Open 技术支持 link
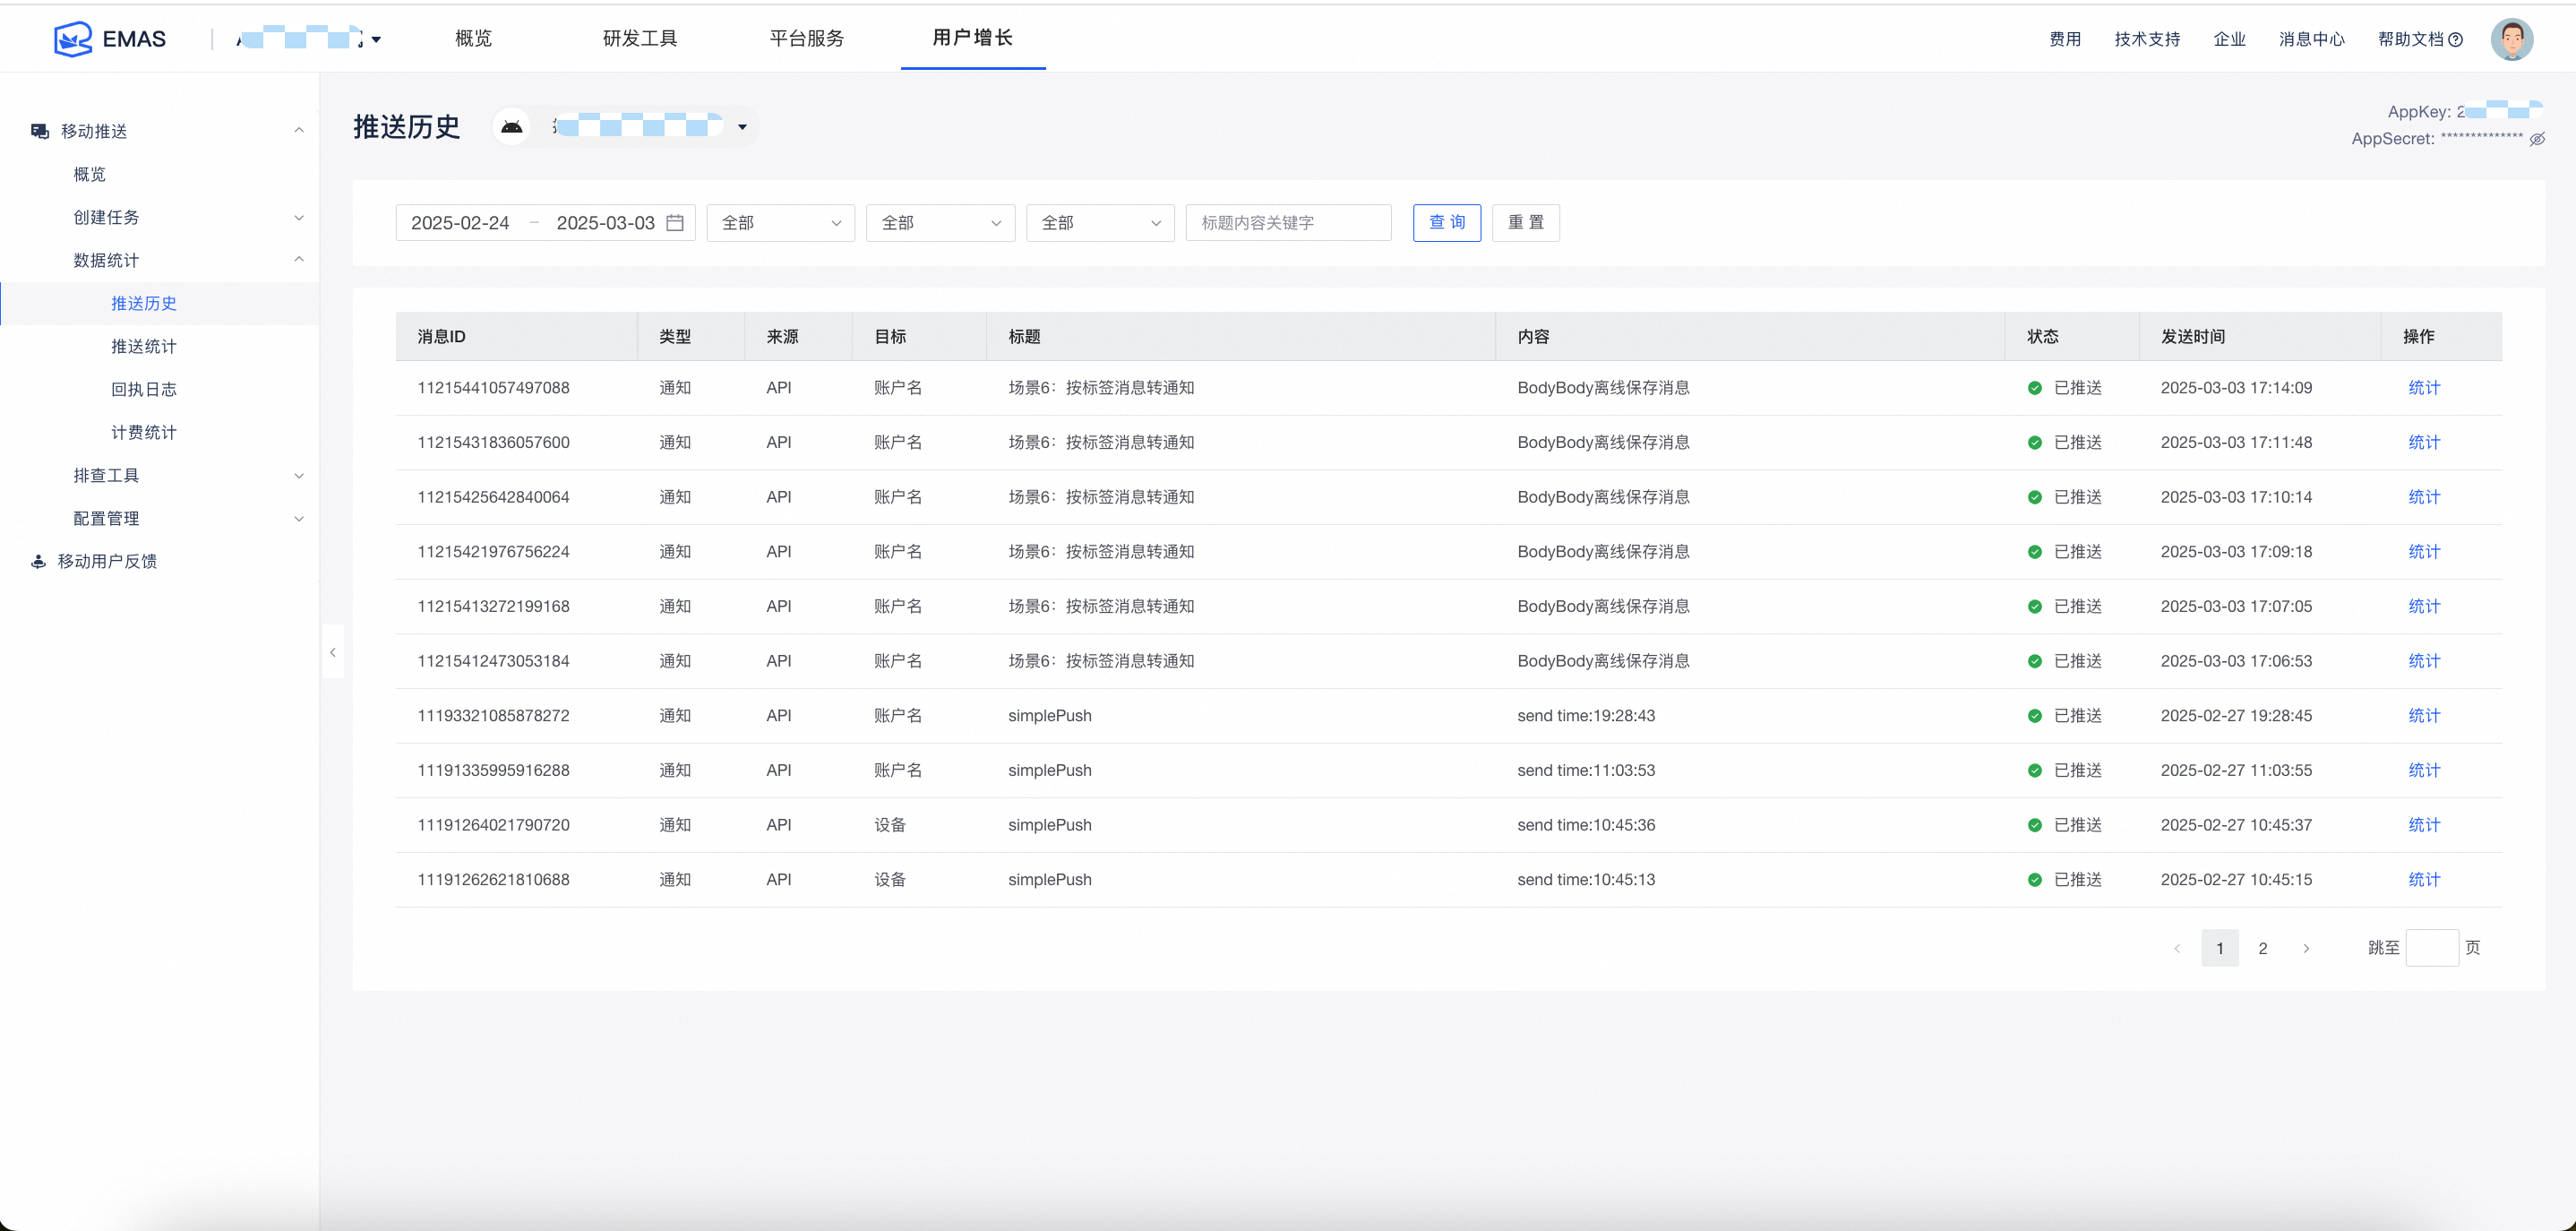Screen dimensions: 2576x1231 [x=2147, y=39]
